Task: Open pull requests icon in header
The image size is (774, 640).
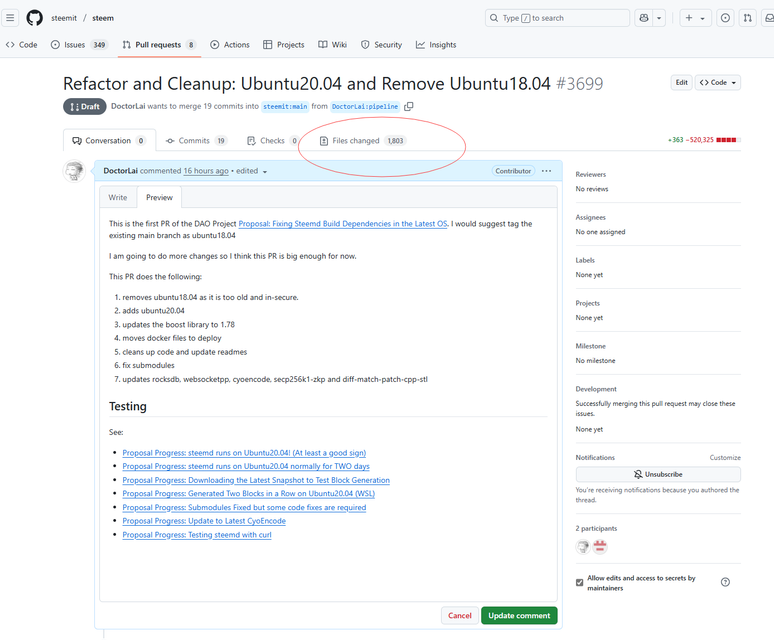Action: 748,18
